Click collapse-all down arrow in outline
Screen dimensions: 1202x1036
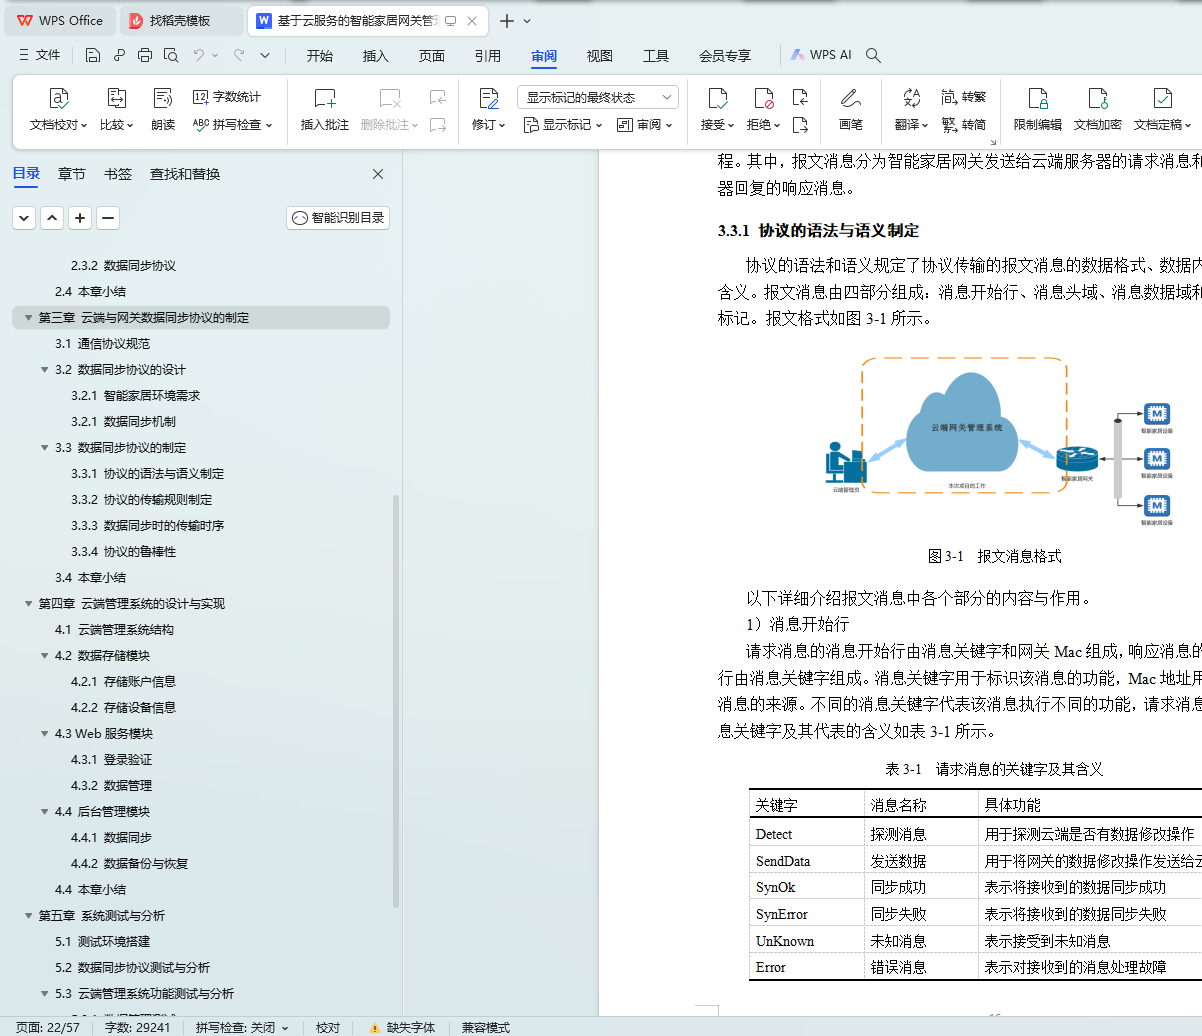click(x=24, y=218)
